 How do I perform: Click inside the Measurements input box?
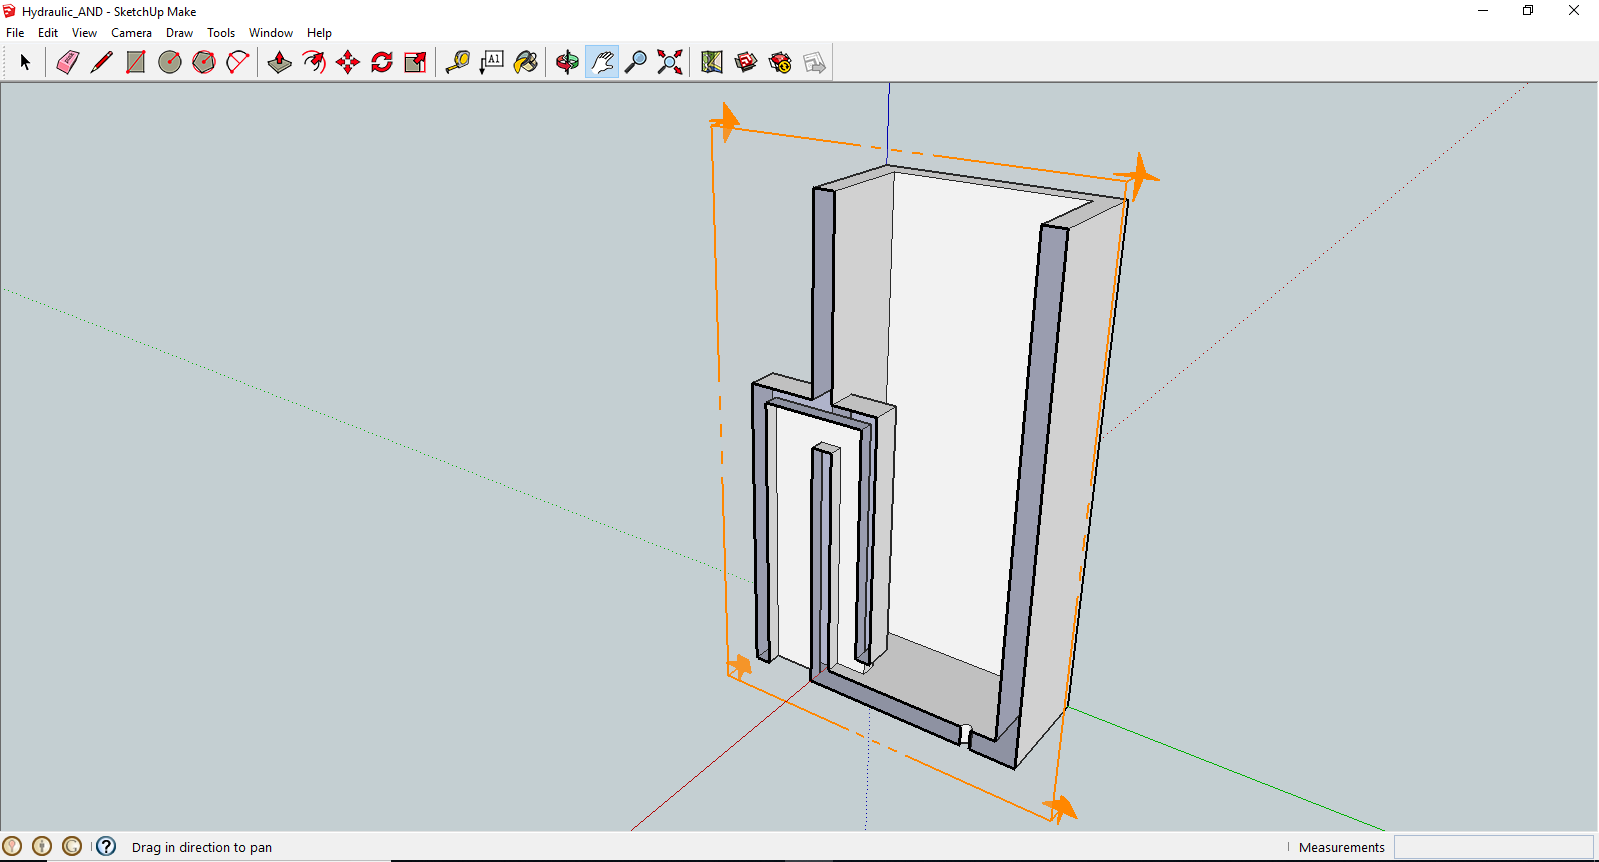(1493, 847)
